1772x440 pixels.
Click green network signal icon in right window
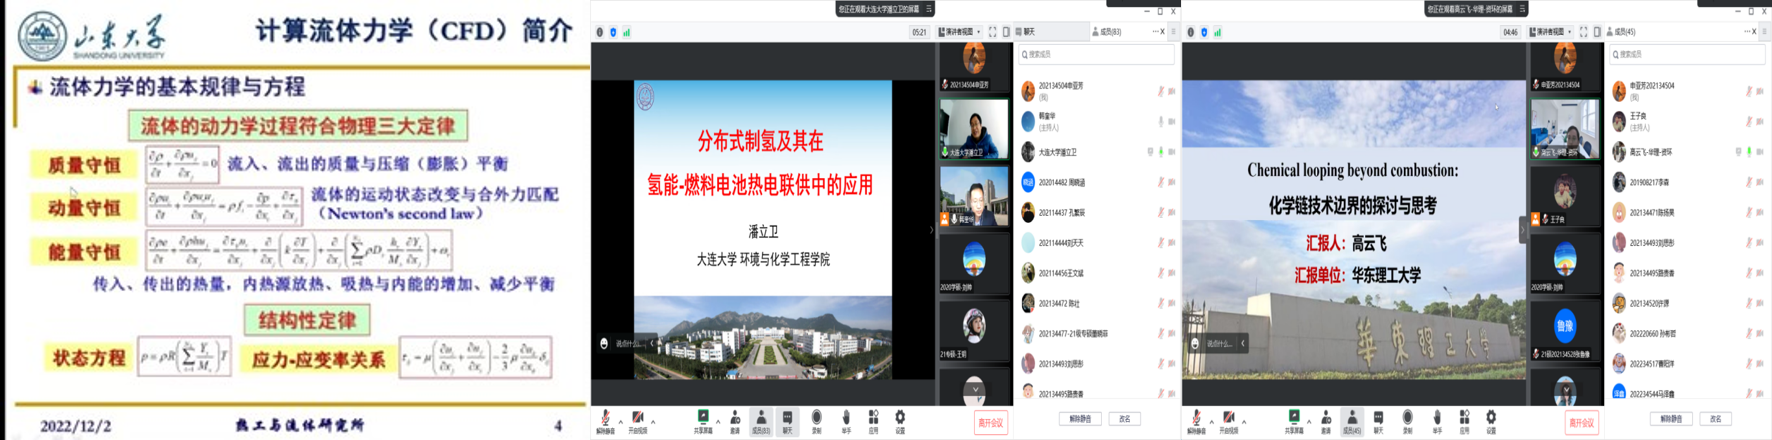point(1218,32)
